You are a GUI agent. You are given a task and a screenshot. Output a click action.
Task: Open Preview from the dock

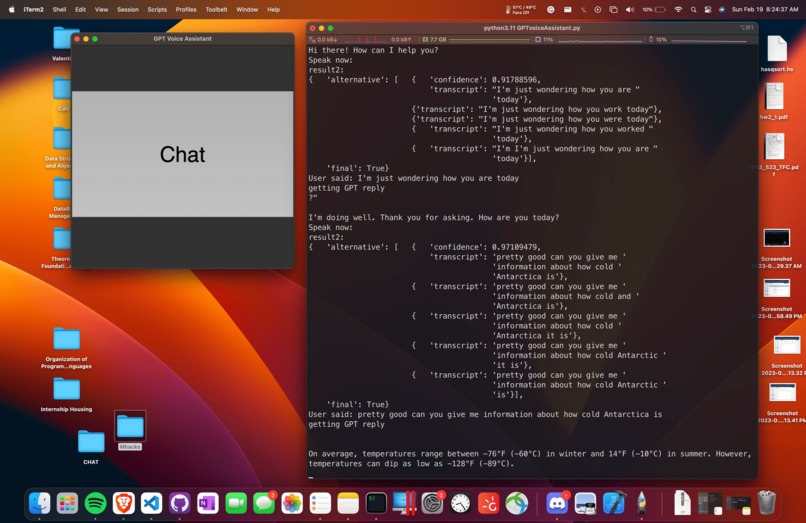[585, 503]
